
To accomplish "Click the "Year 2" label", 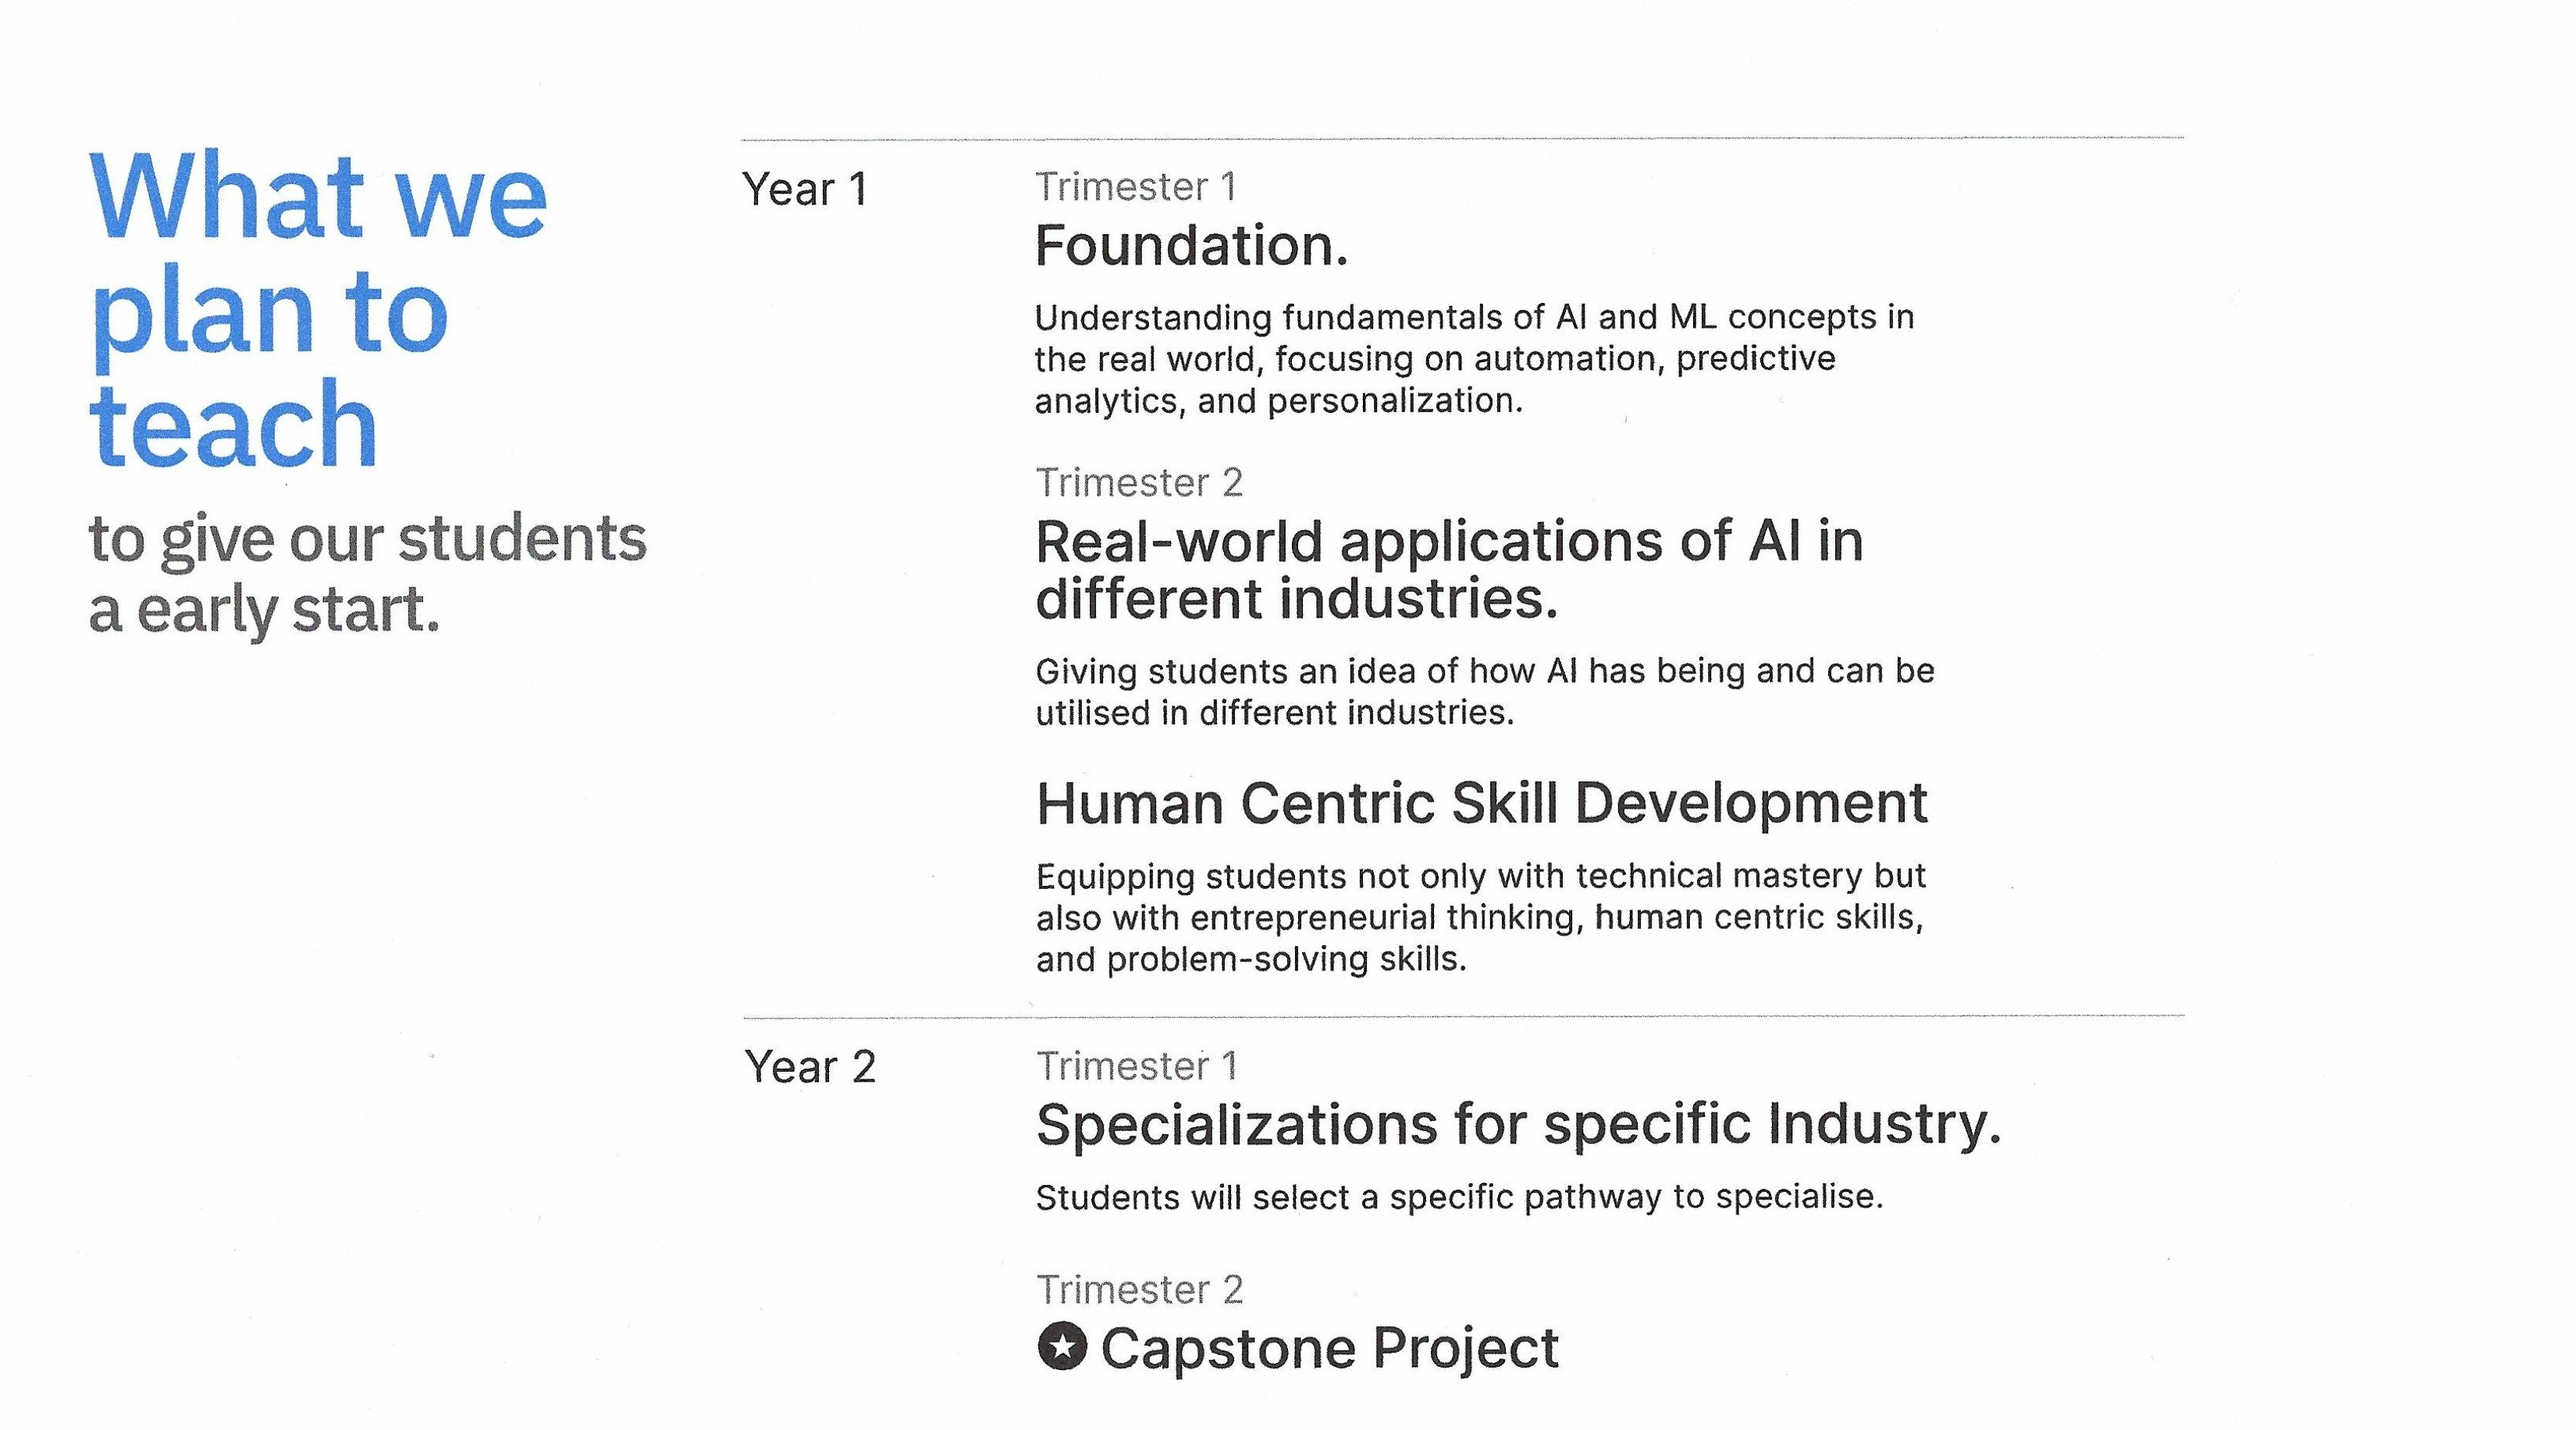I will click(x=810, y=1067).
